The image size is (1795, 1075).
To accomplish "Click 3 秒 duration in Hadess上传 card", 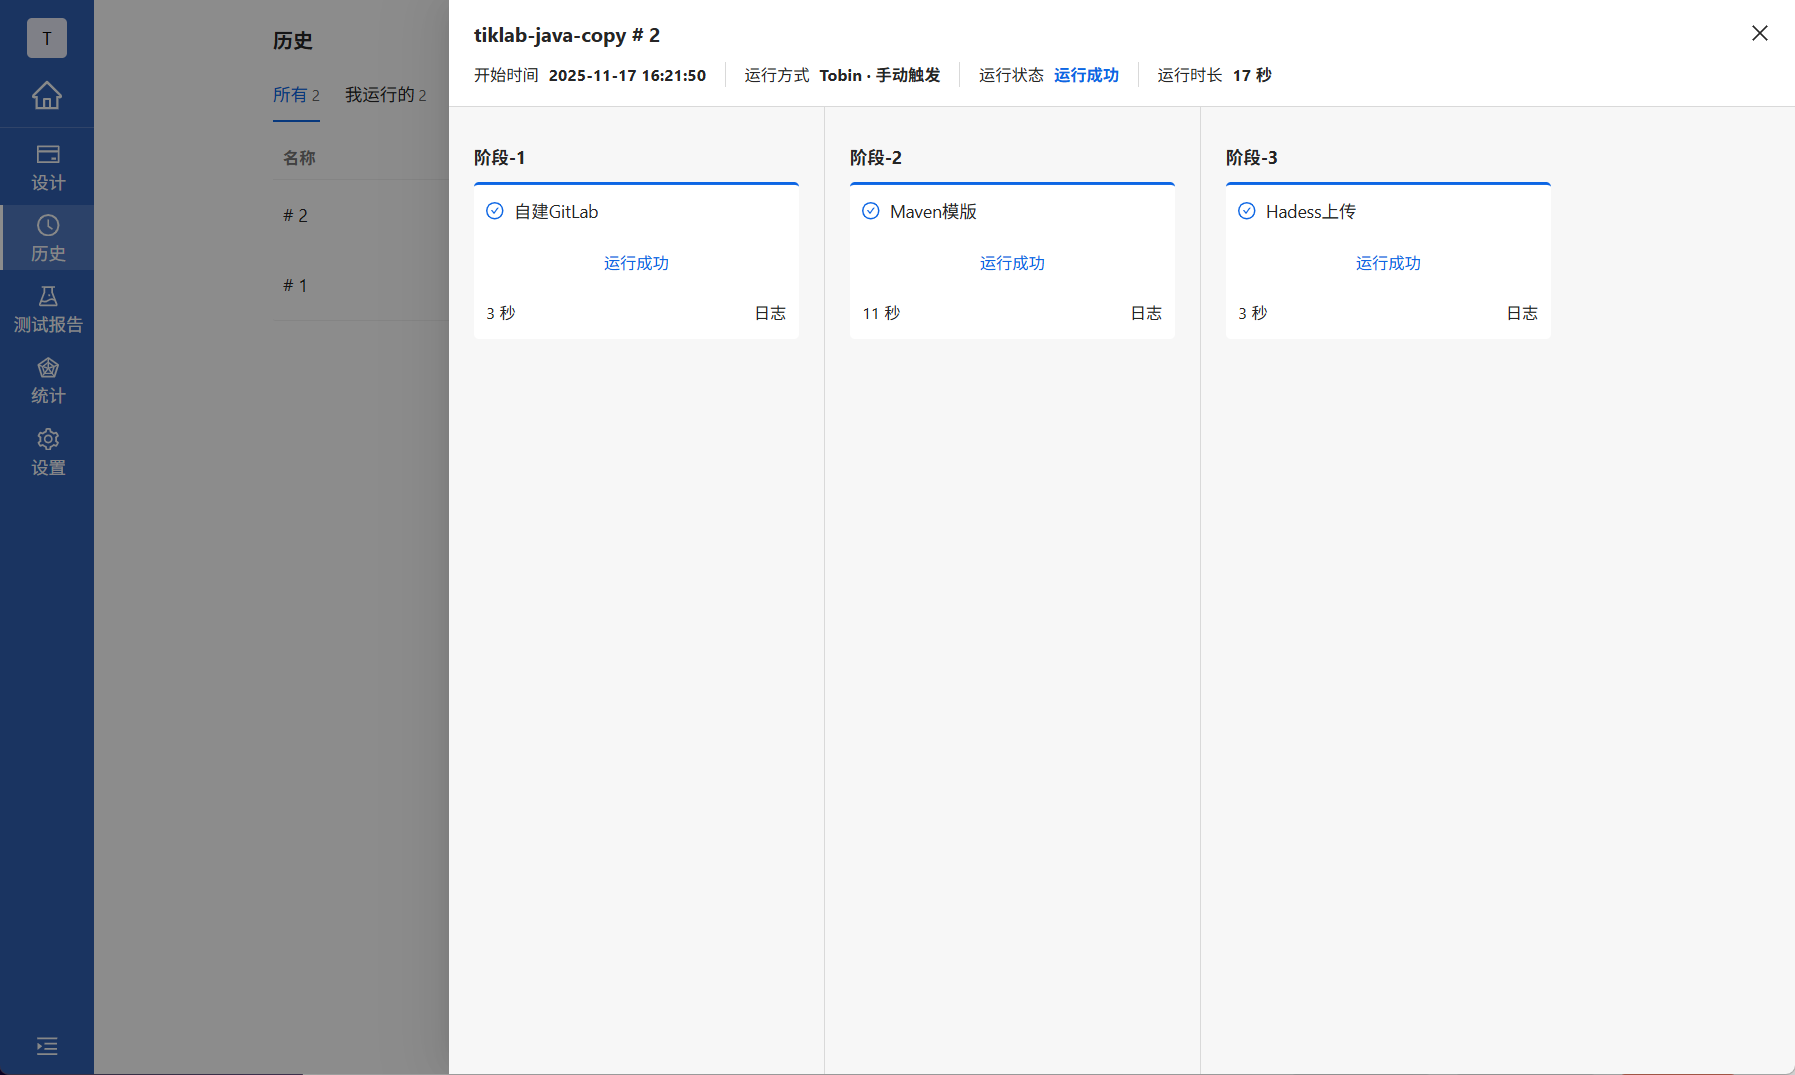I will (1253, 313).
